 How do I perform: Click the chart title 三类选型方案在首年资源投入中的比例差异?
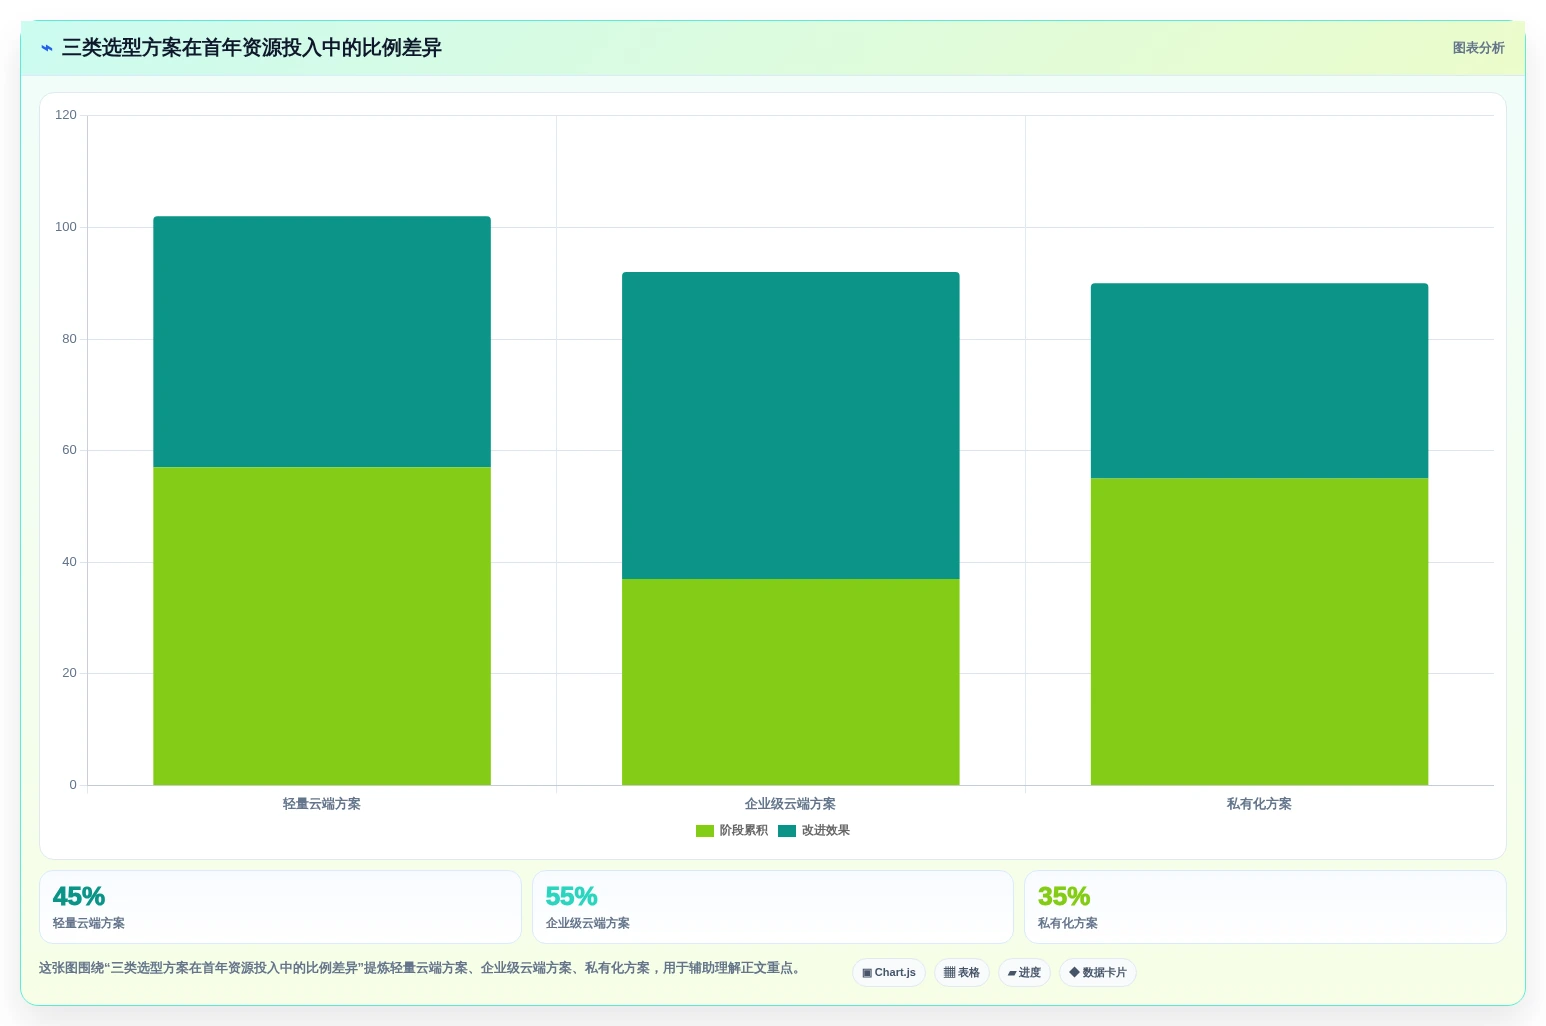click(252, 48)
